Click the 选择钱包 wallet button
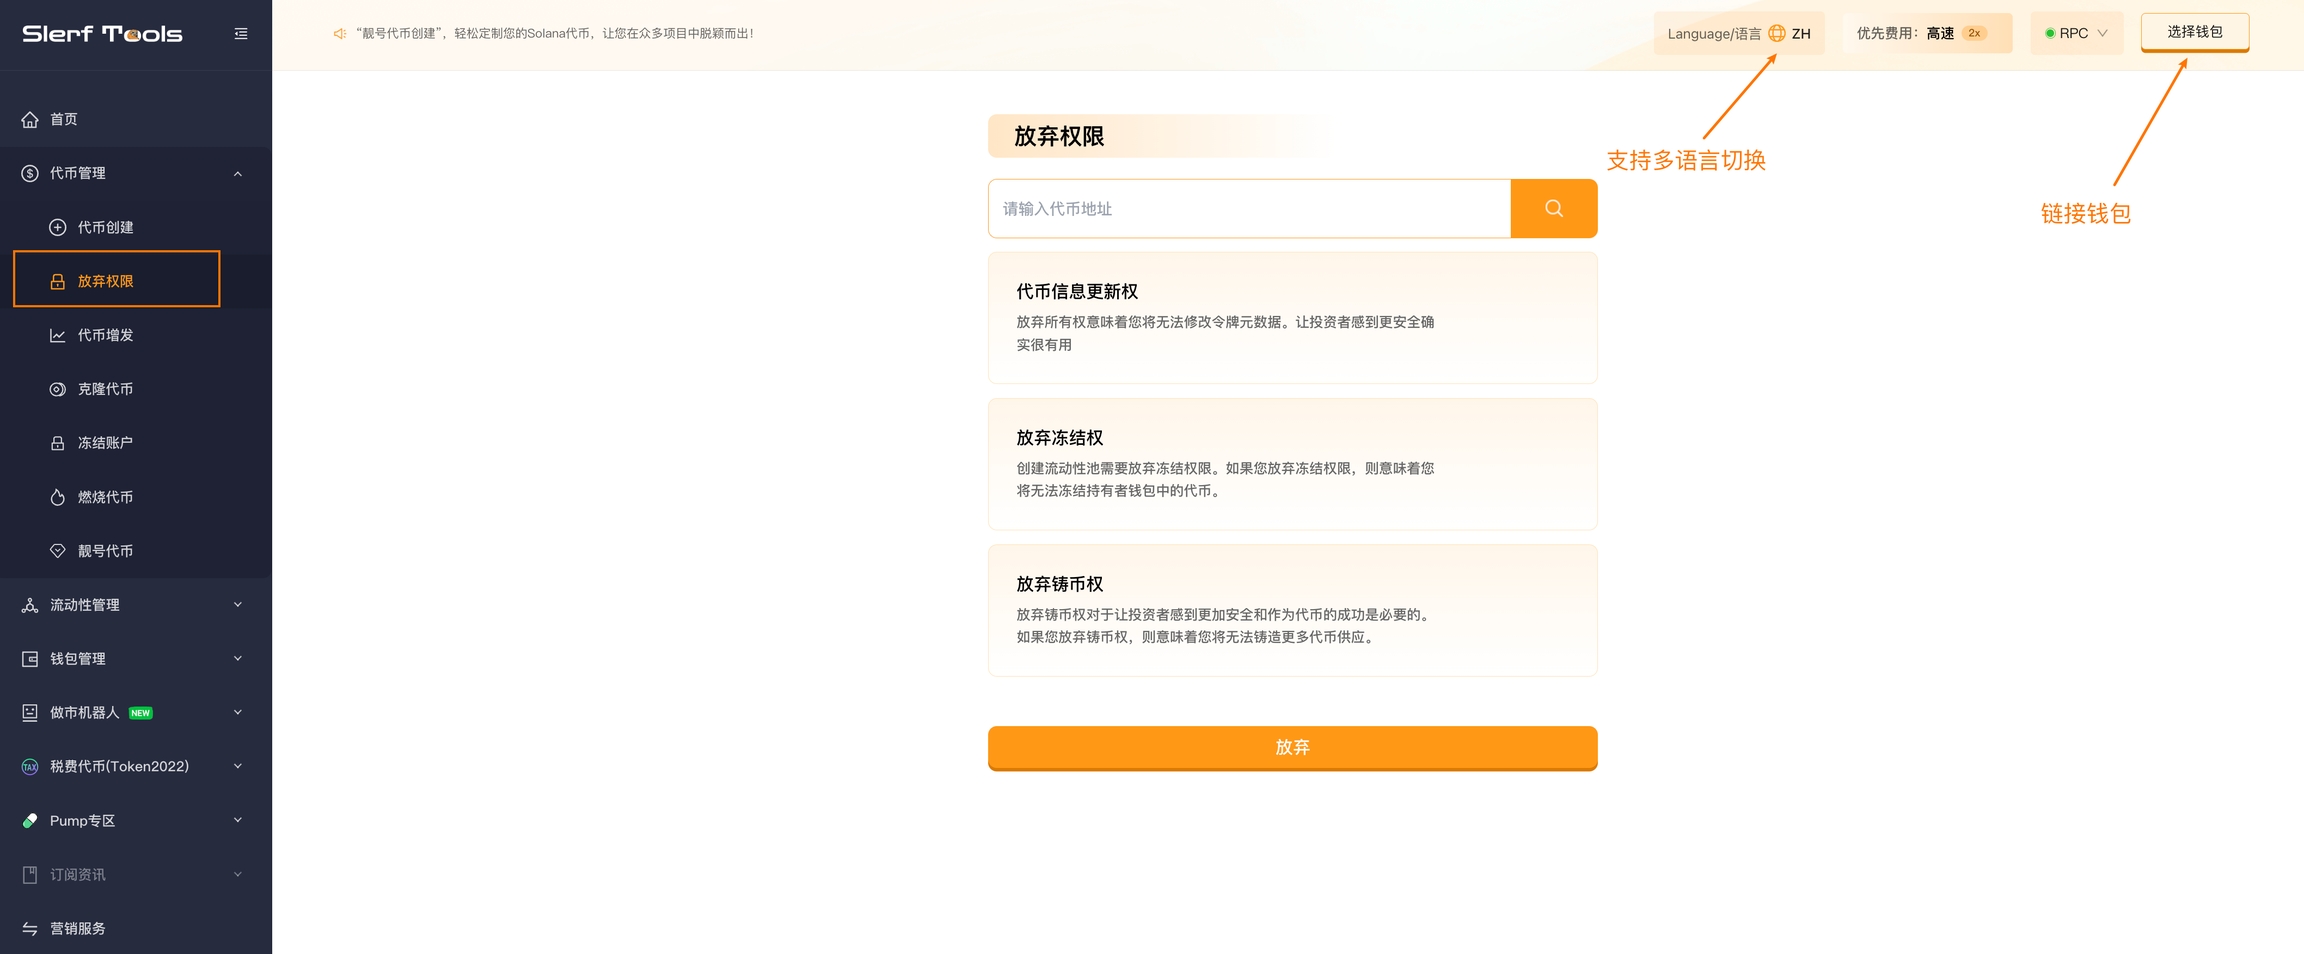This screenshot has width=2304, height=954. point(2194,32)
